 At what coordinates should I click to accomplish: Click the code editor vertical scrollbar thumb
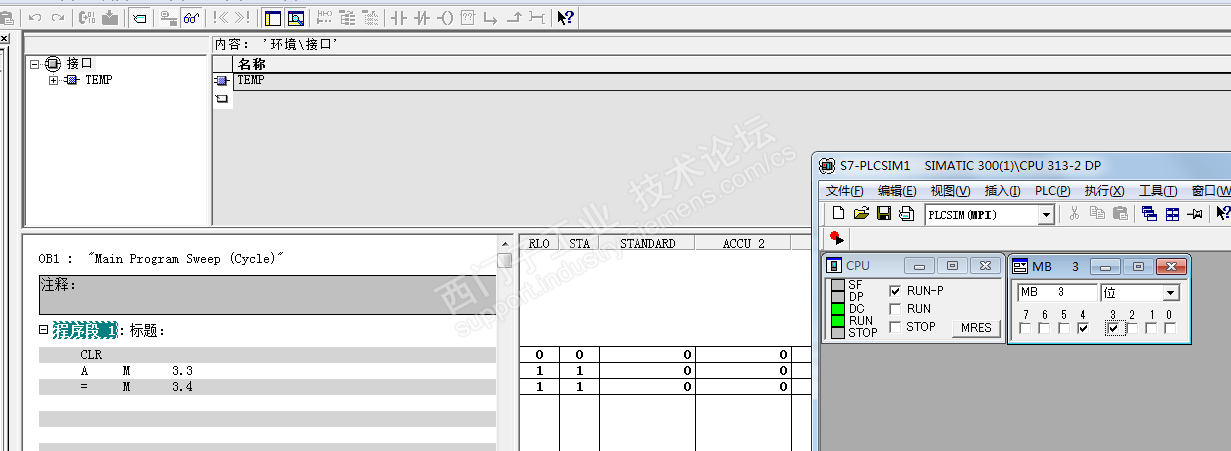coord(505,260)
